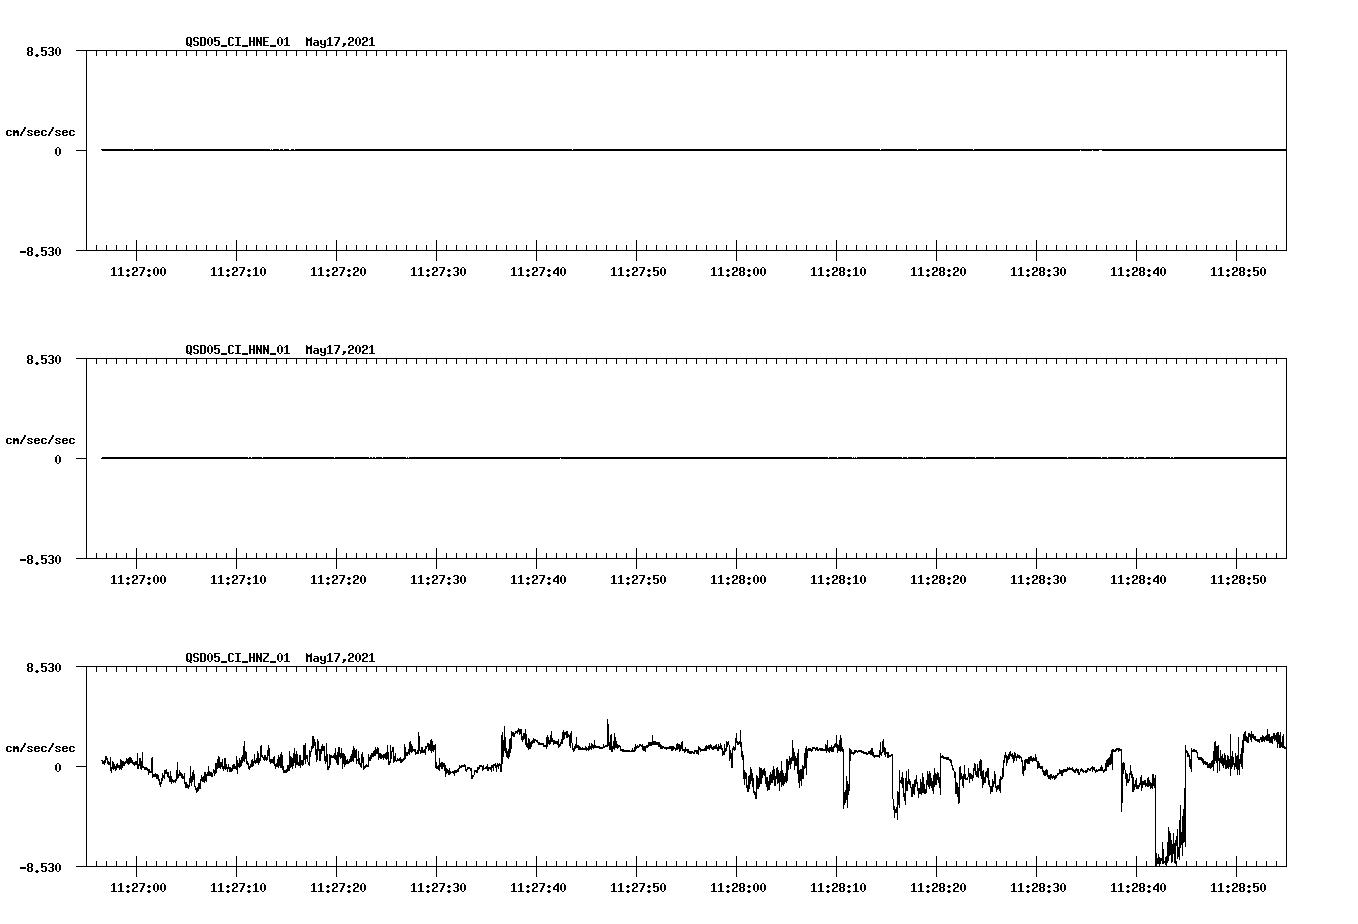Select the flat HNN waveform trace

point(600,458)
